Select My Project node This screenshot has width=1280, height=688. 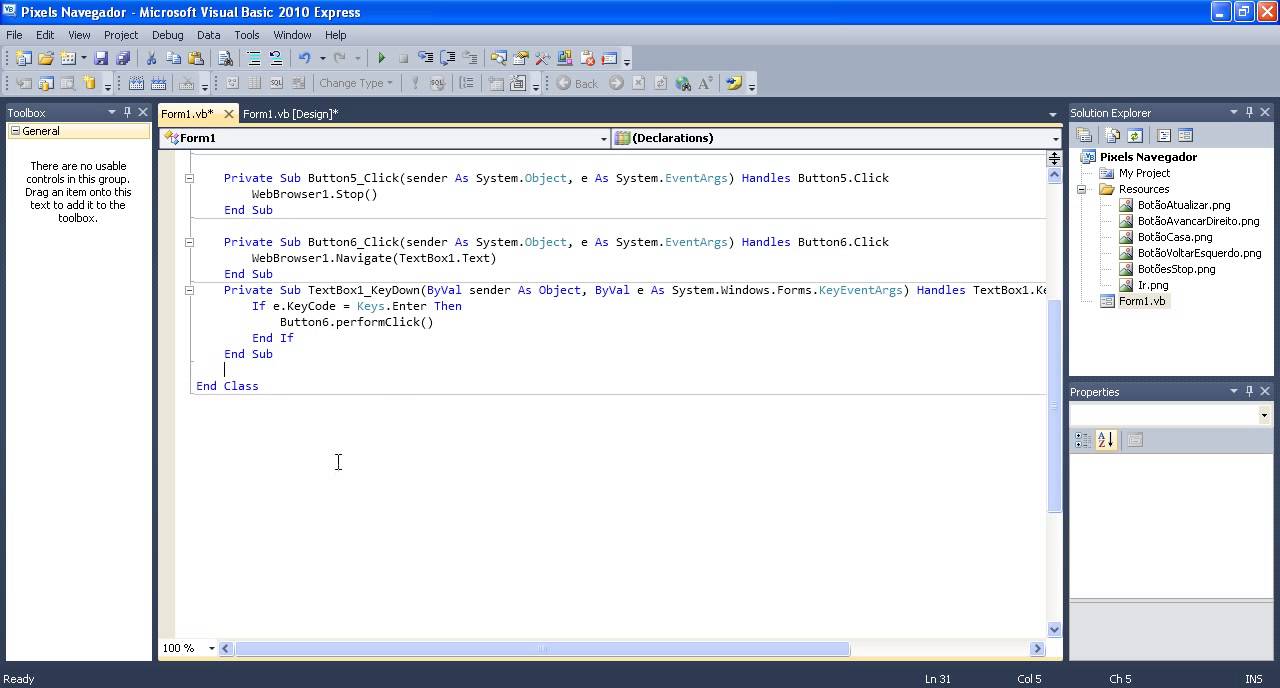click(1144, 173)
